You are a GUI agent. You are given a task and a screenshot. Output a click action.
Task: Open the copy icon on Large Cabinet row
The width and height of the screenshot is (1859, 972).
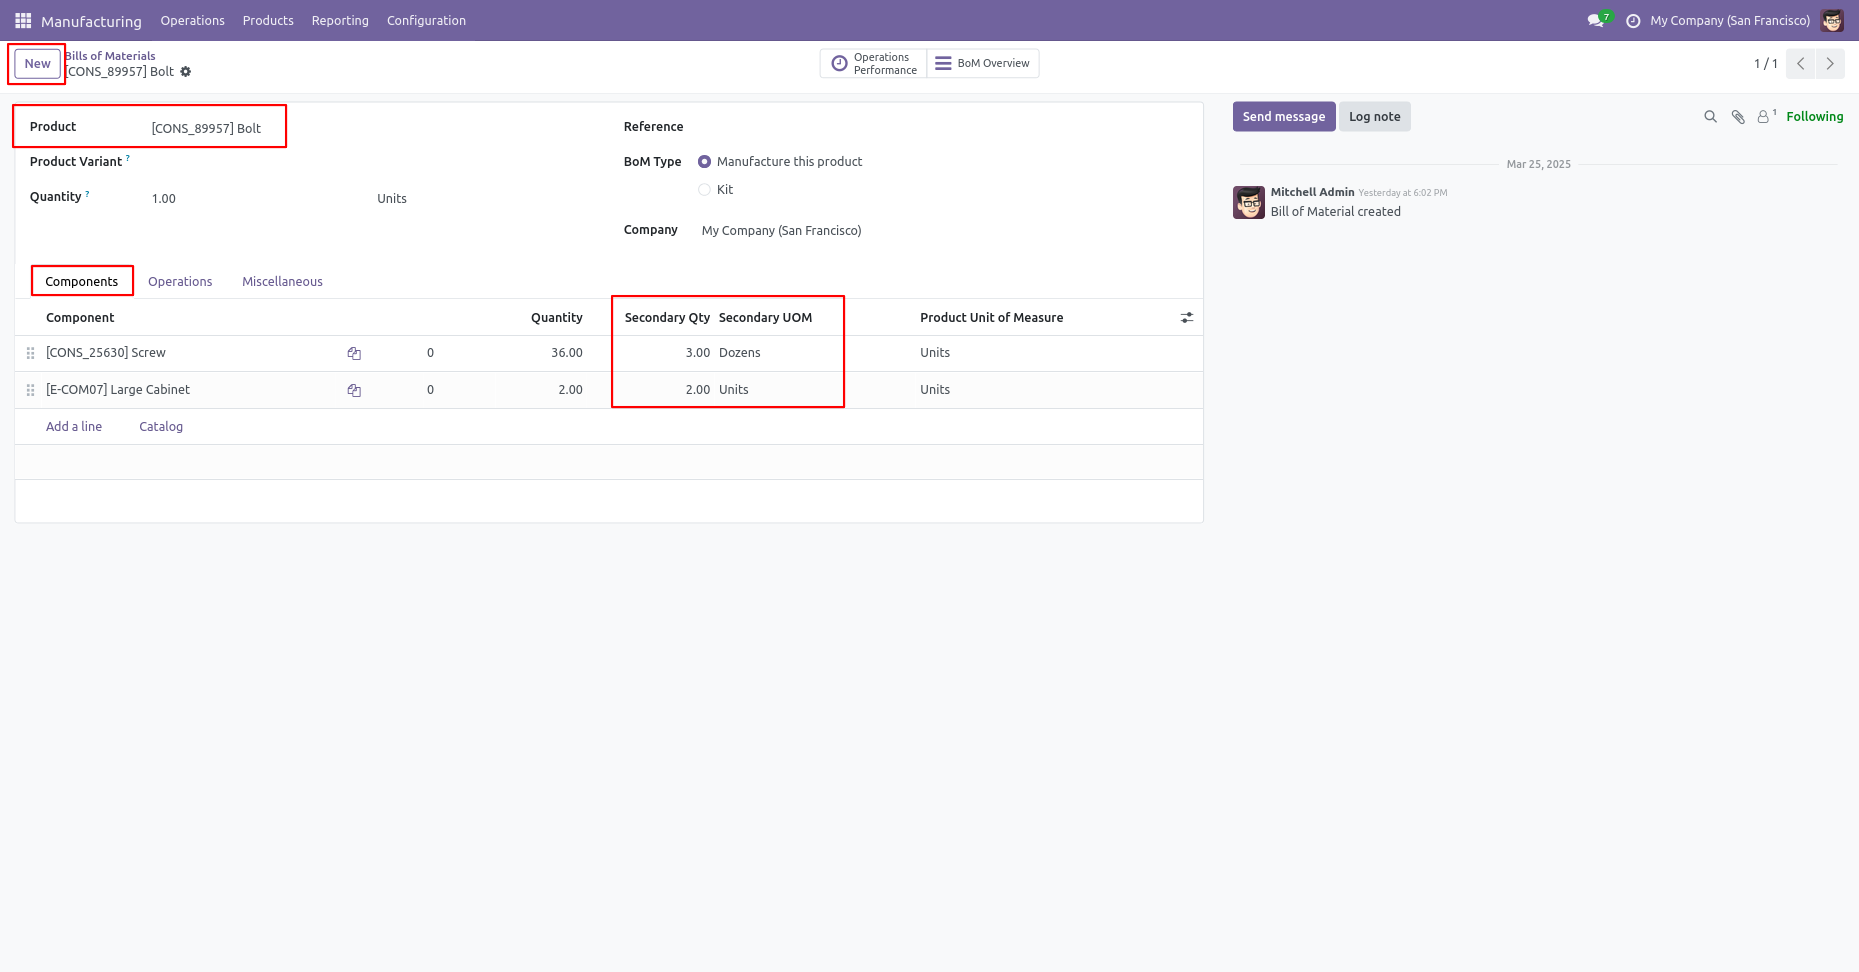click(354, 390)
